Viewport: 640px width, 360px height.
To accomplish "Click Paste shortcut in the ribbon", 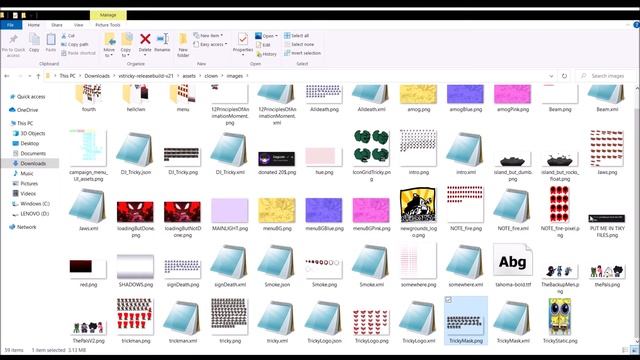I will [x=78, y=53].
